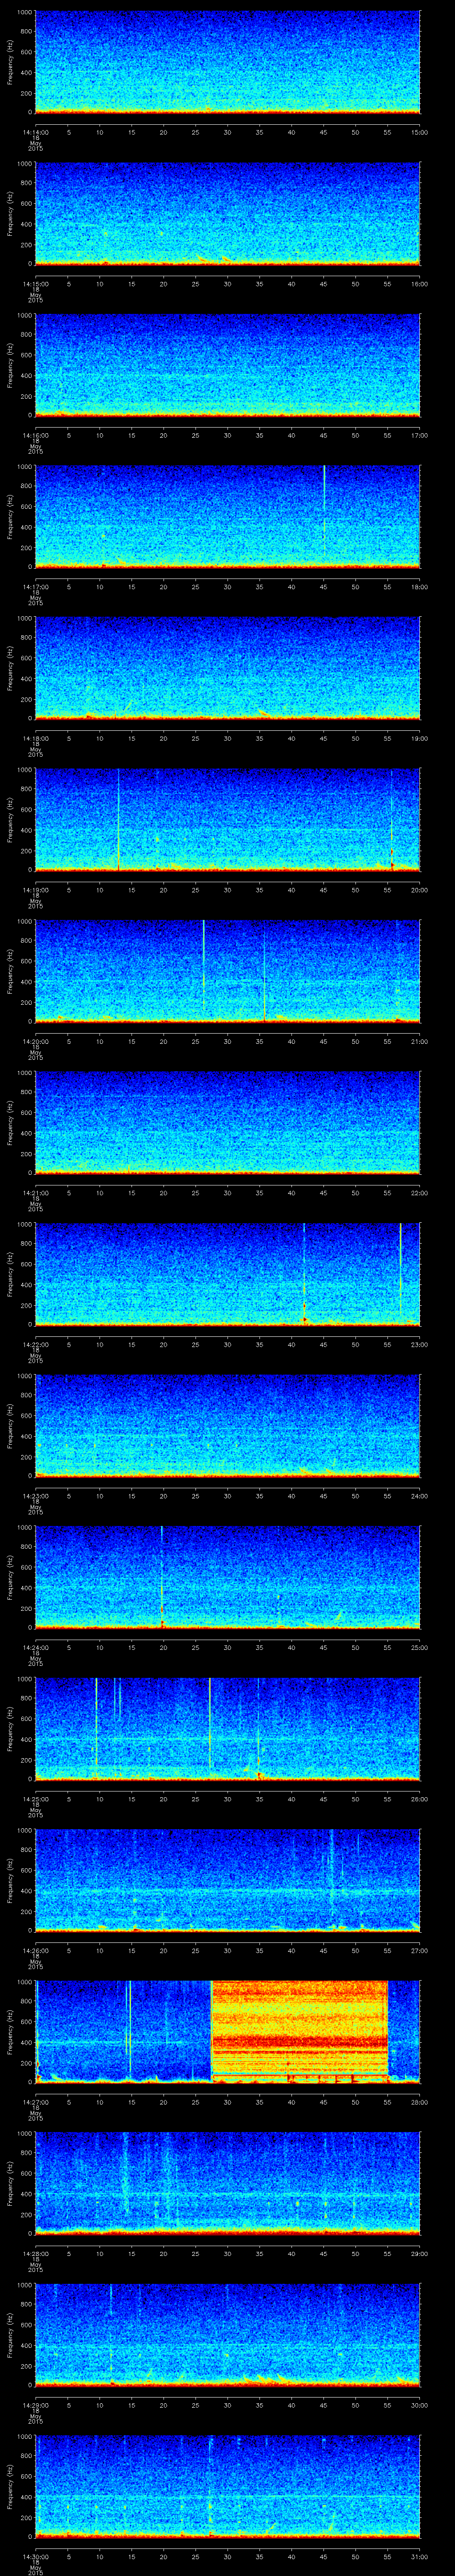
Task: Click the 14:25:00 start time label
Action: (x=35, y=1799)
